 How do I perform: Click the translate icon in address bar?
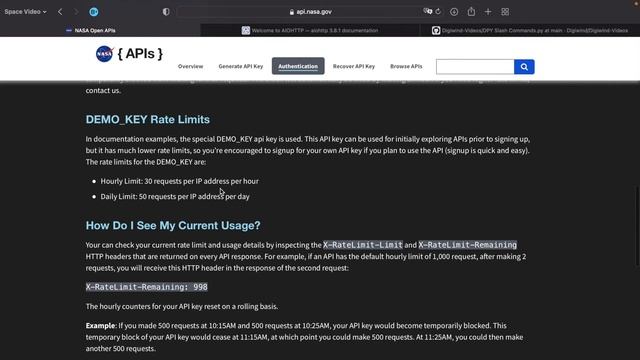click(427, 11)
